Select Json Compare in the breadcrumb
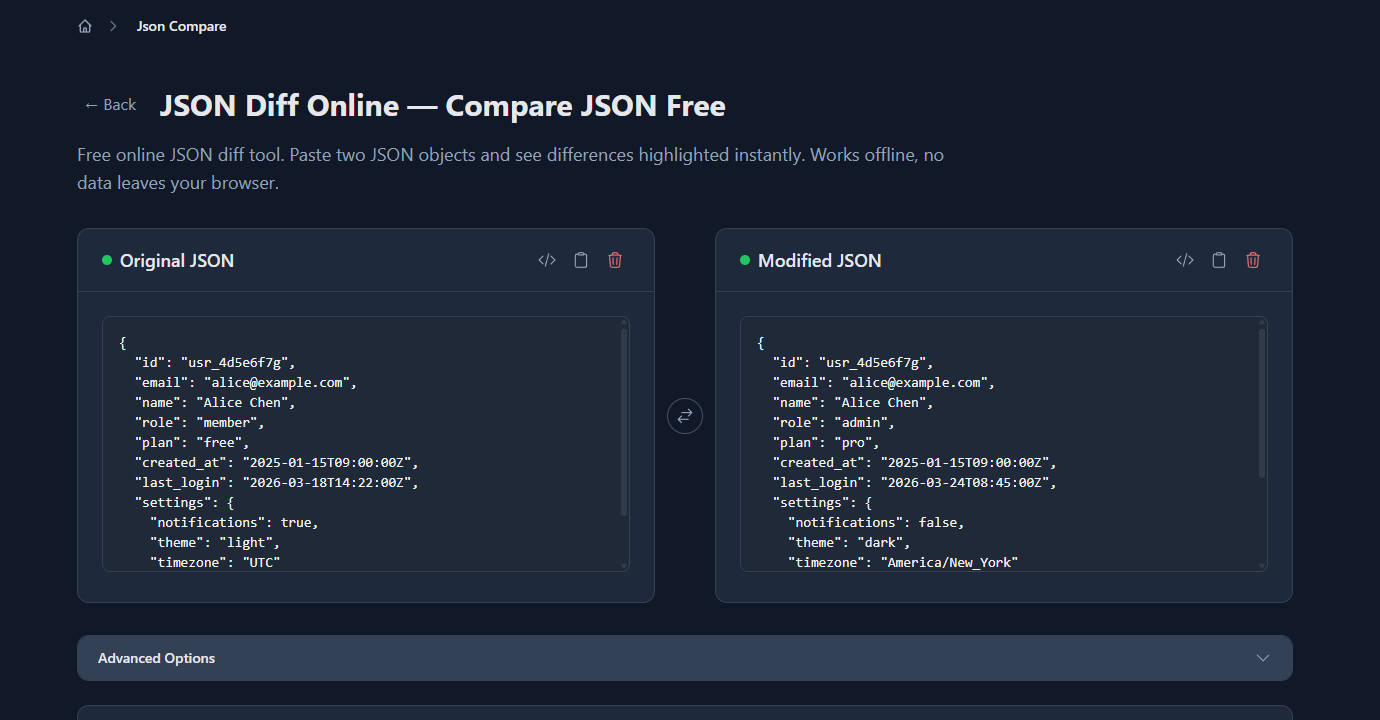Image resolution: width=1380 pixels, height=720 pixels. (x=181, y=25)
